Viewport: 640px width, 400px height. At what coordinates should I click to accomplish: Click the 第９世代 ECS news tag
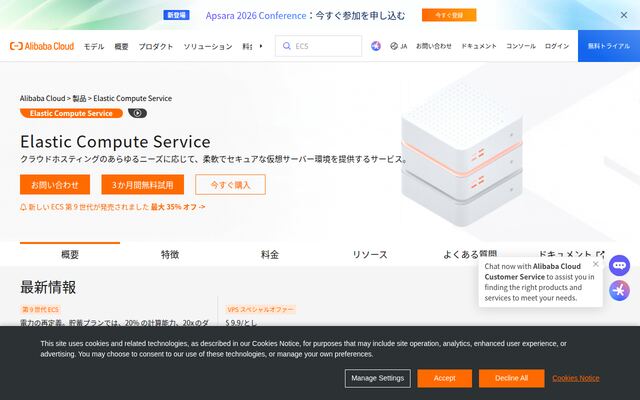click(x=40, y=309)
